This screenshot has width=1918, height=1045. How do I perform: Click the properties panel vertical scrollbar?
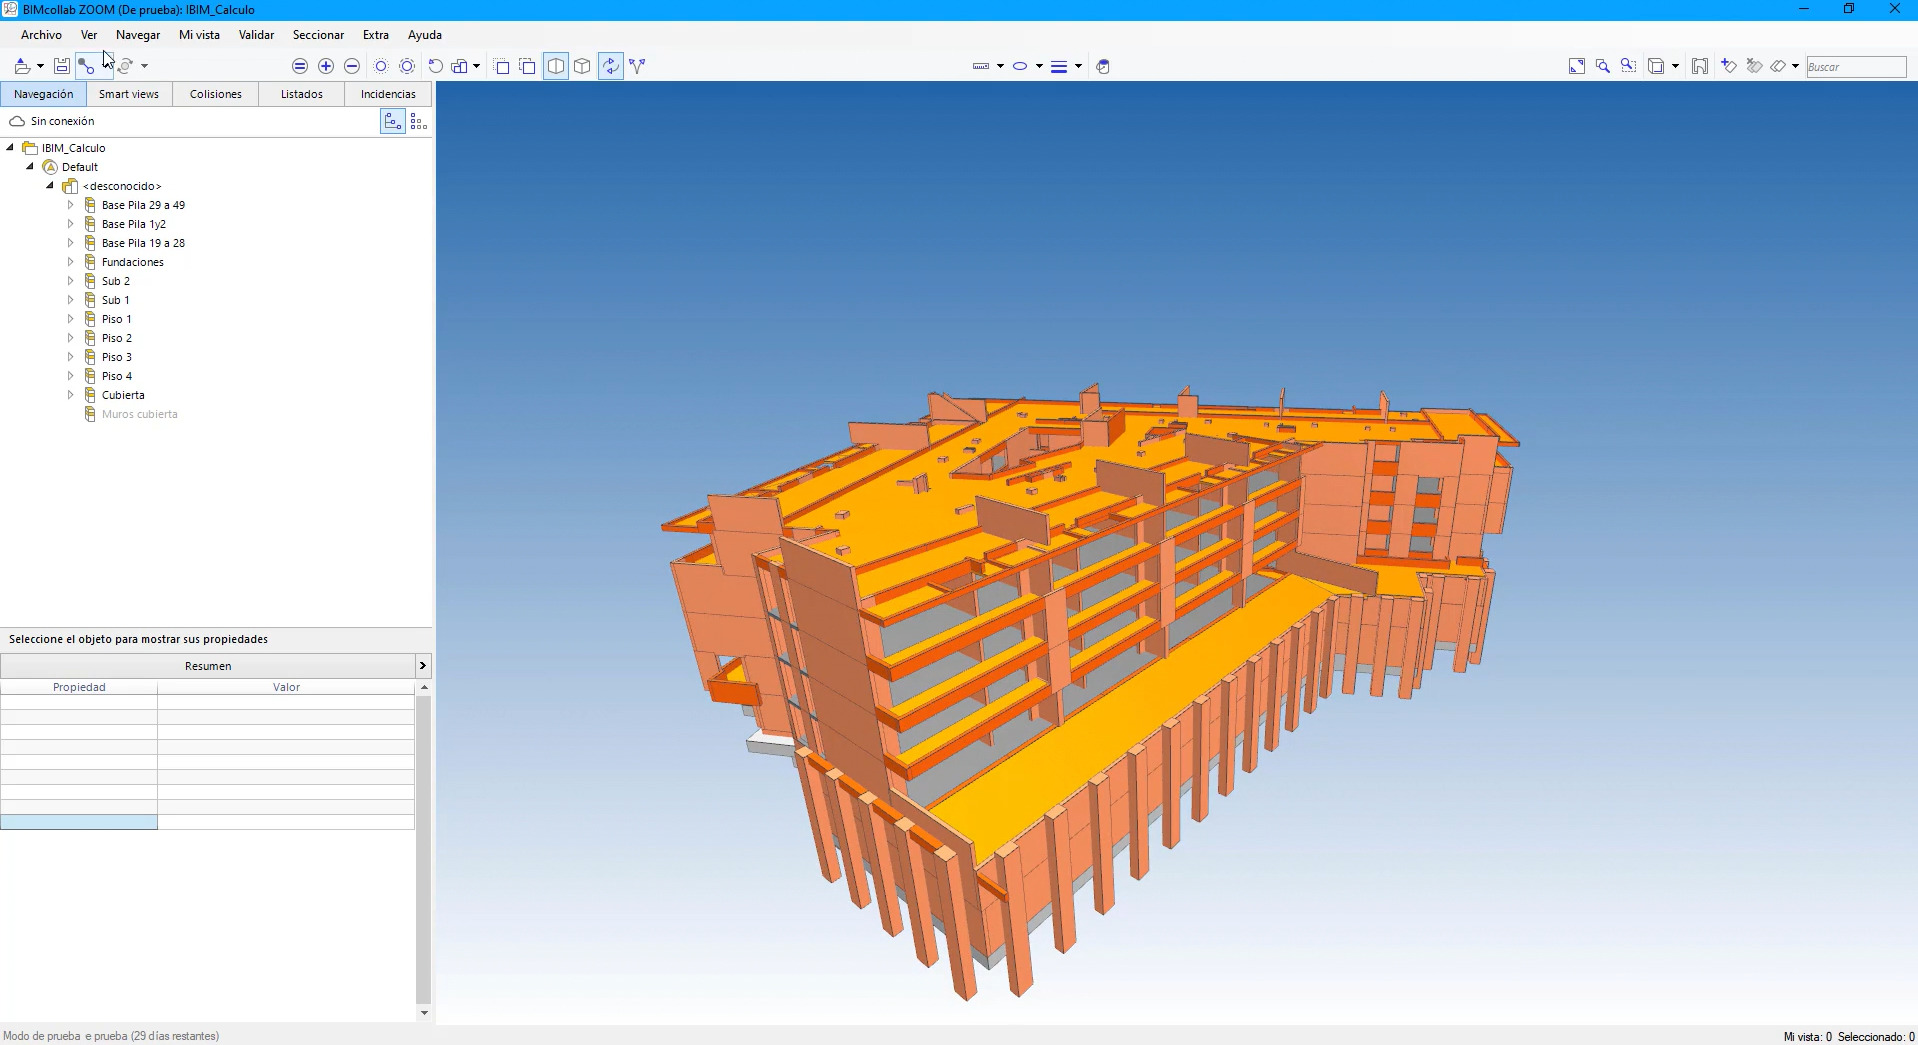coord(423,850)
